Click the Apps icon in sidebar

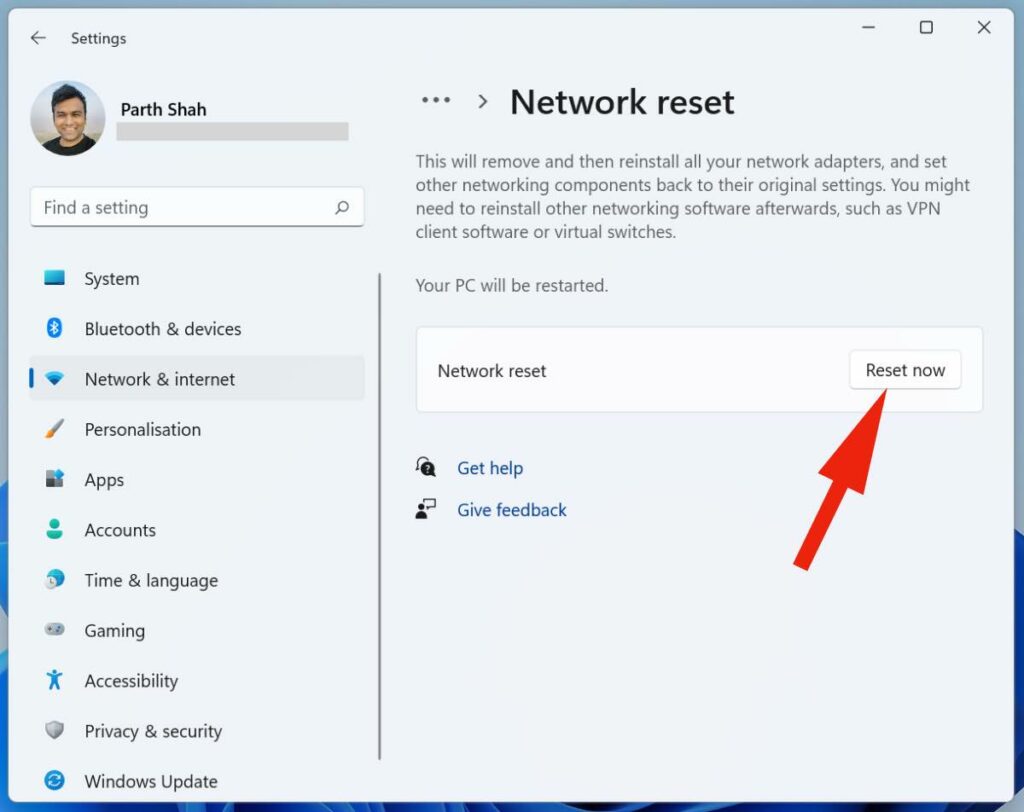[x=55, y=480]
